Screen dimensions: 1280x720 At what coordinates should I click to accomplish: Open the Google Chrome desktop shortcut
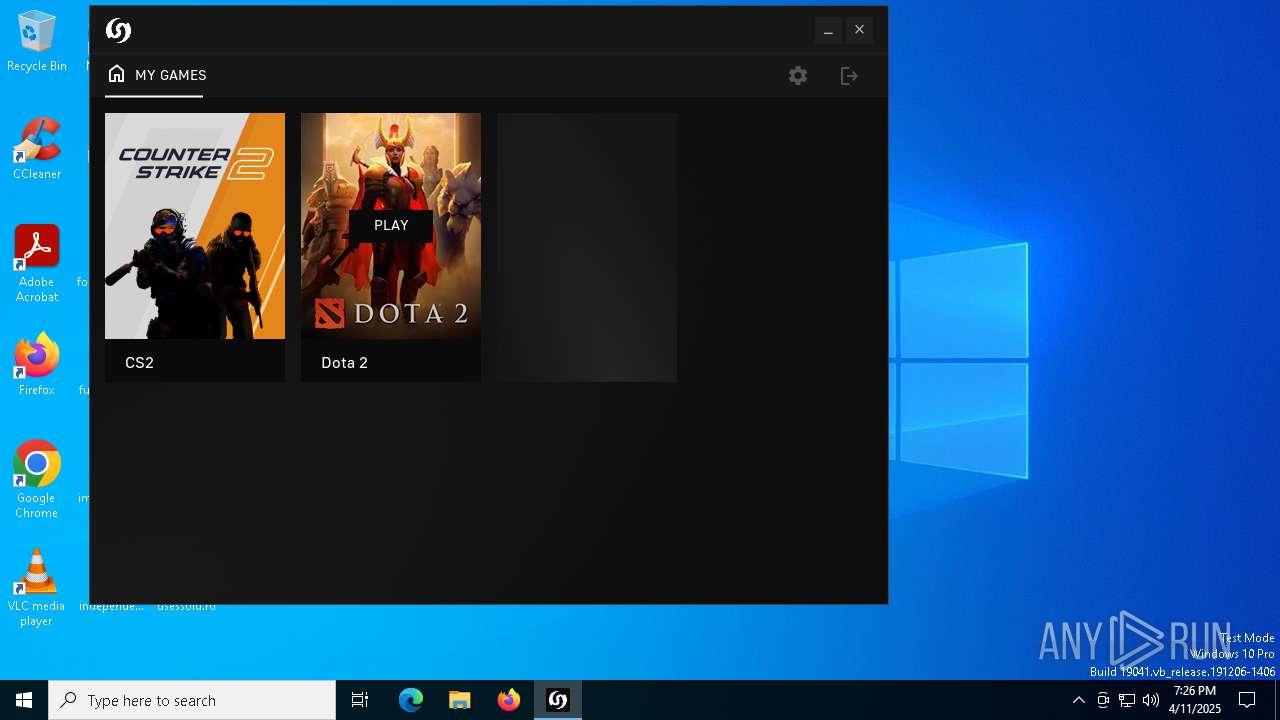coord(37,480)
